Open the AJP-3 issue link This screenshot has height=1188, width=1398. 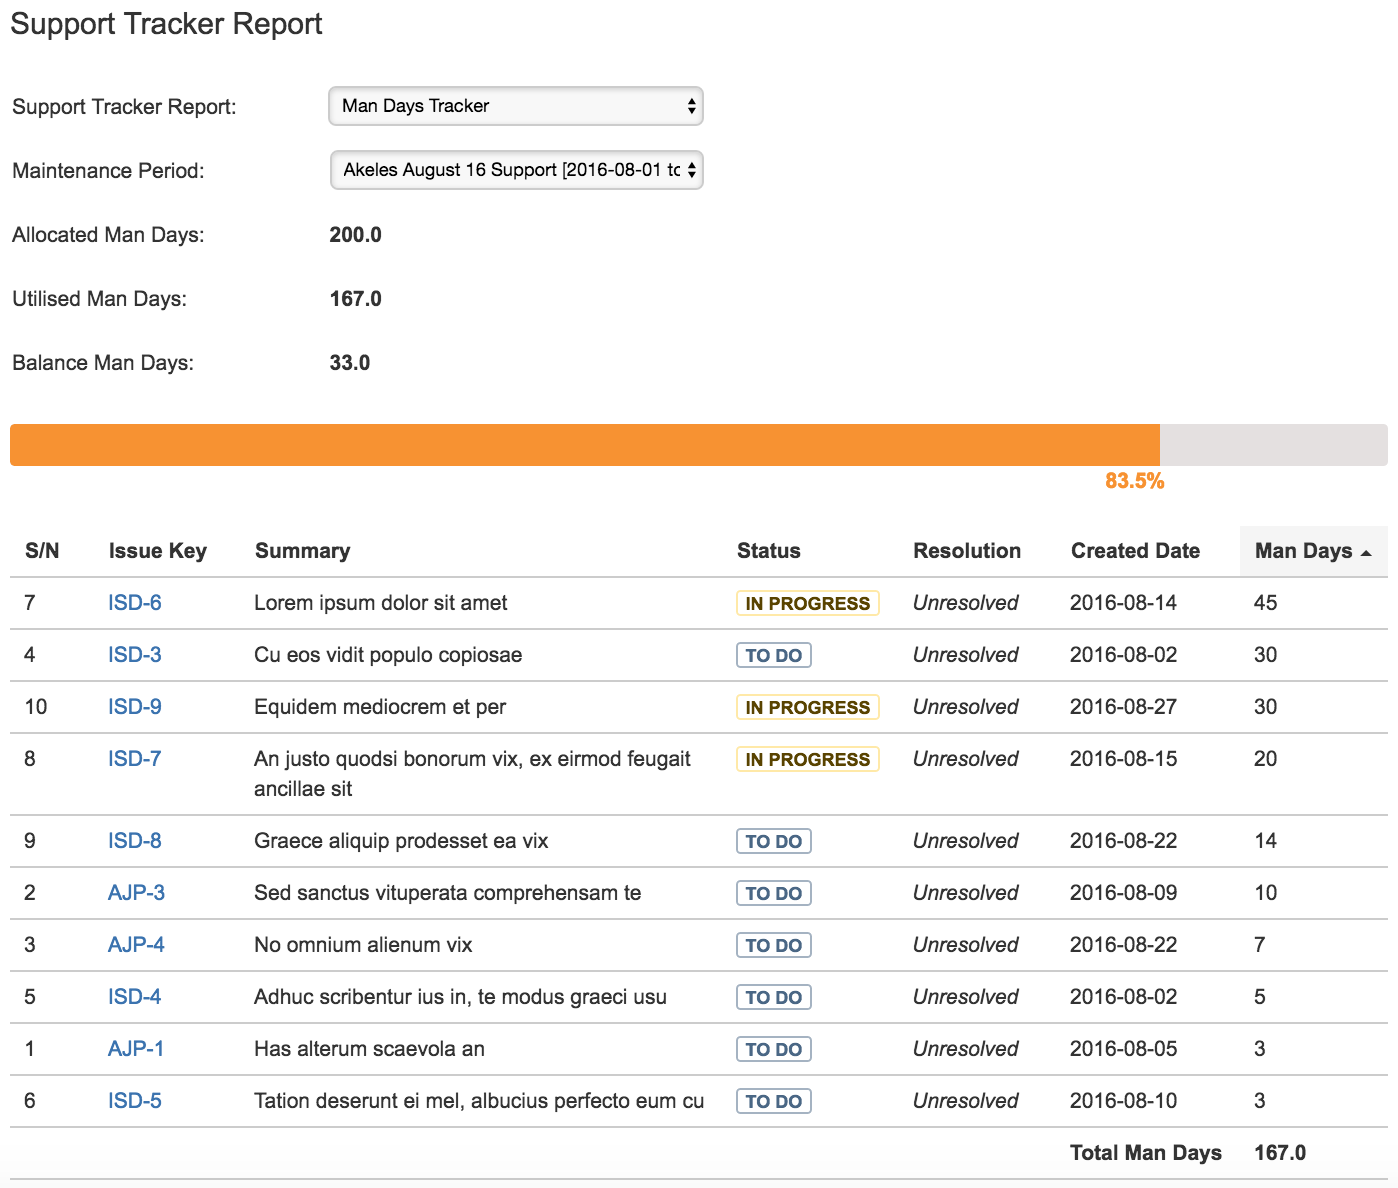(x=136, y=893)
